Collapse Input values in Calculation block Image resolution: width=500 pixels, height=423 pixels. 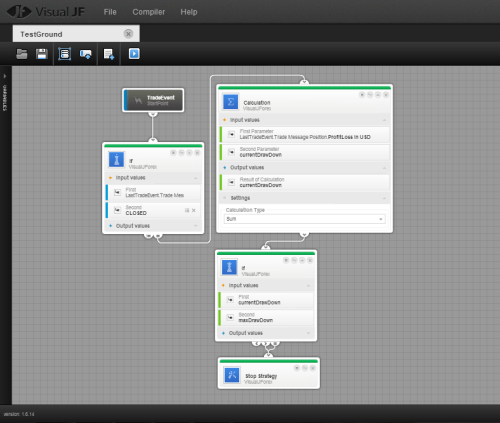point(384,120)
